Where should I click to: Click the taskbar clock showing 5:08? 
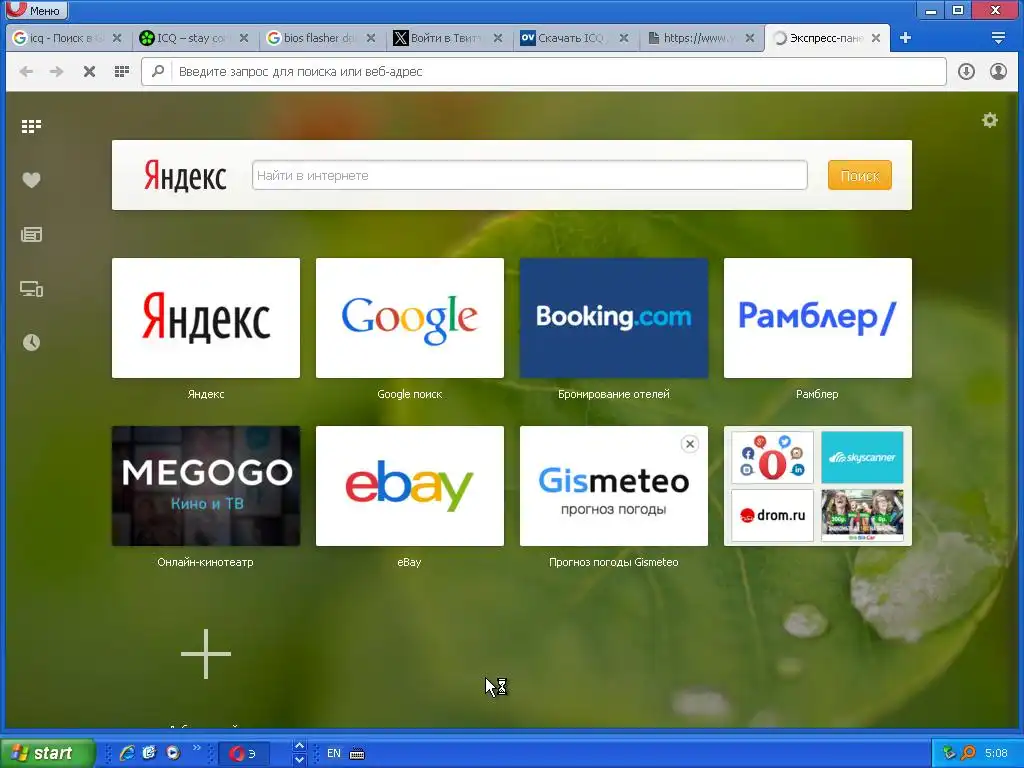click(996, 753)
